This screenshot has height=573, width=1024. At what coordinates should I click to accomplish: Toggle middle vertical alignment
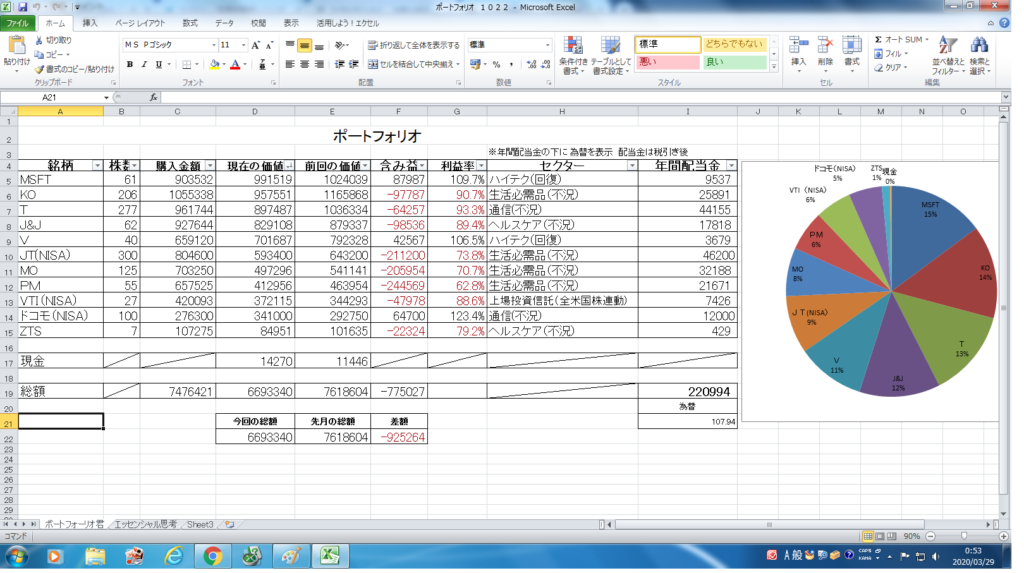point(304,46)
